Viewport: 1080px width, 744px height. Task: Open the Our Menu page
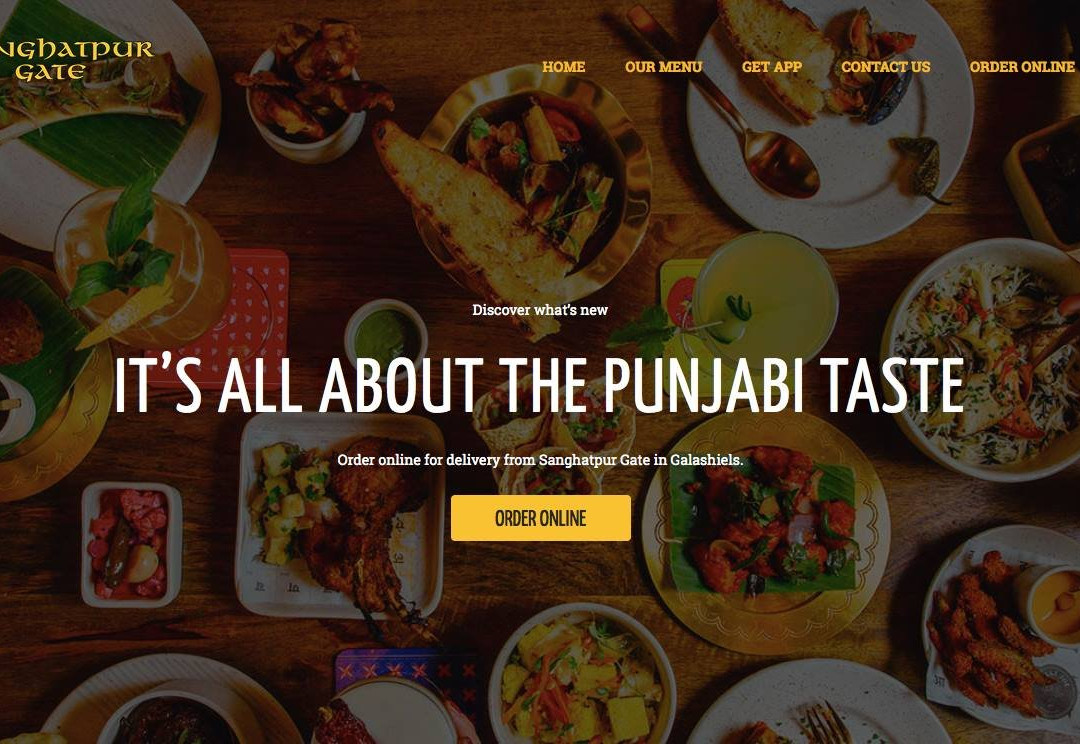[663, 67]
